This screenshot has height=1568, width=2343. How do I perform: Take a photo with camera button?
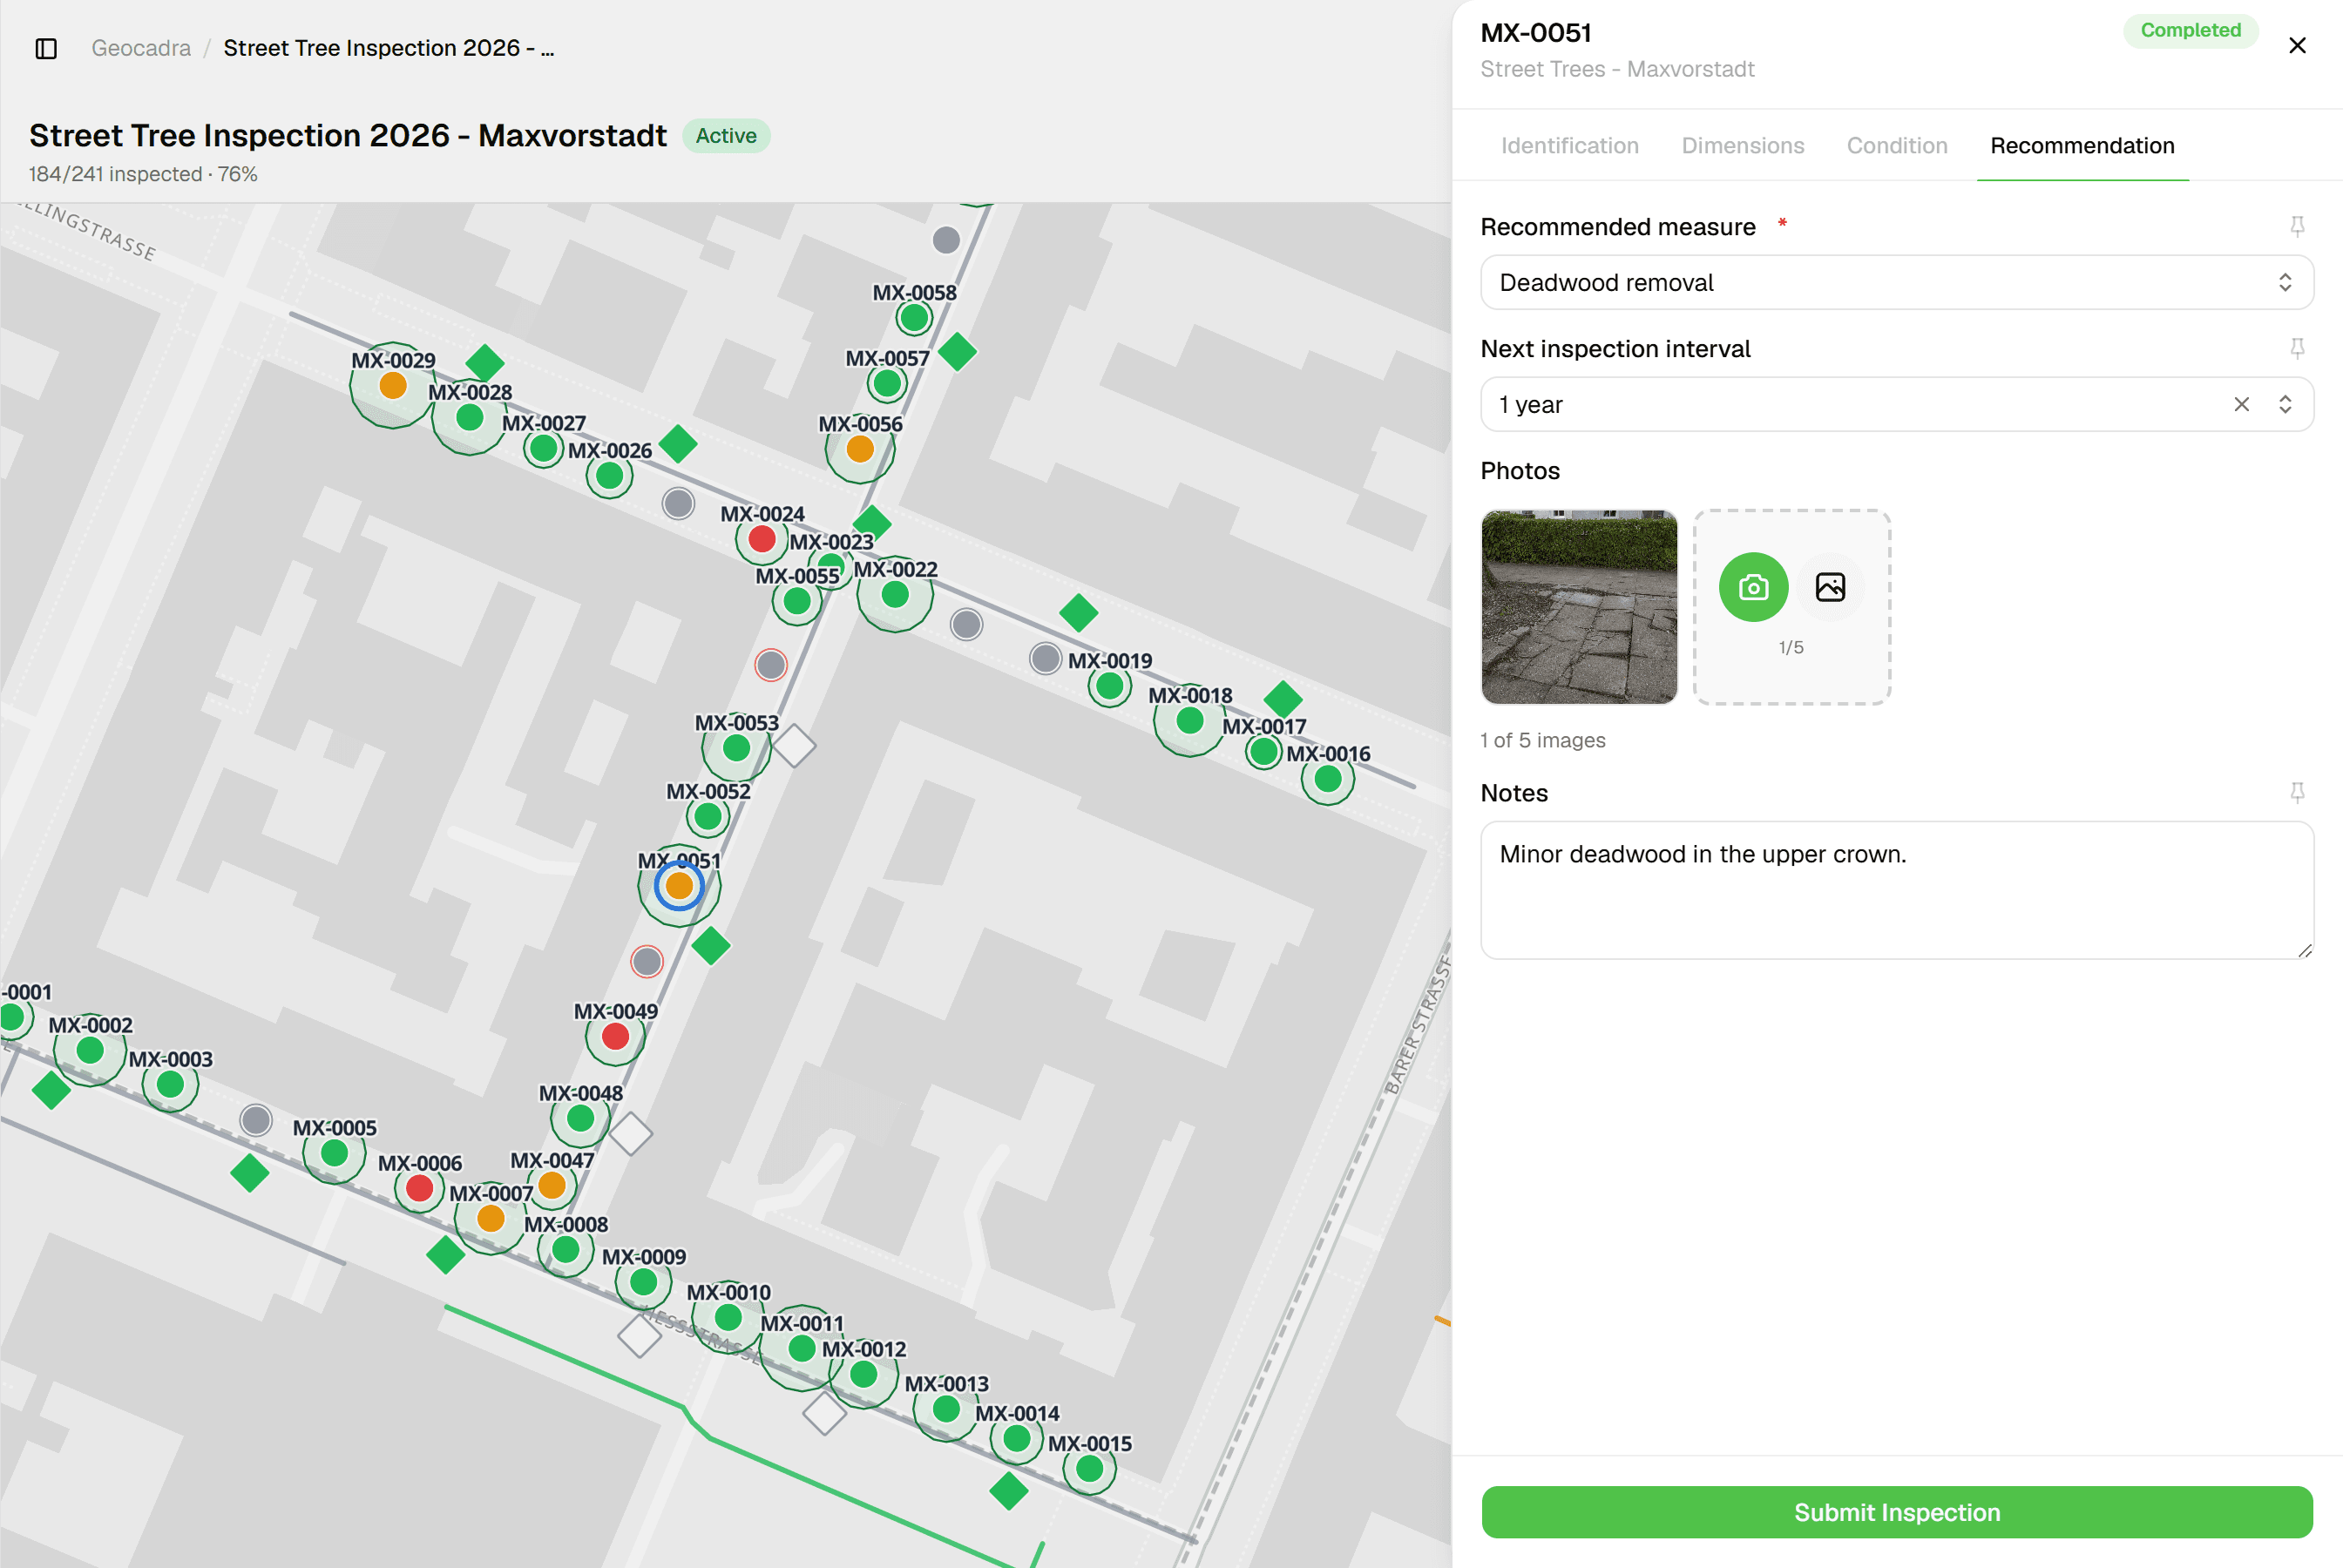[1753, 587]
